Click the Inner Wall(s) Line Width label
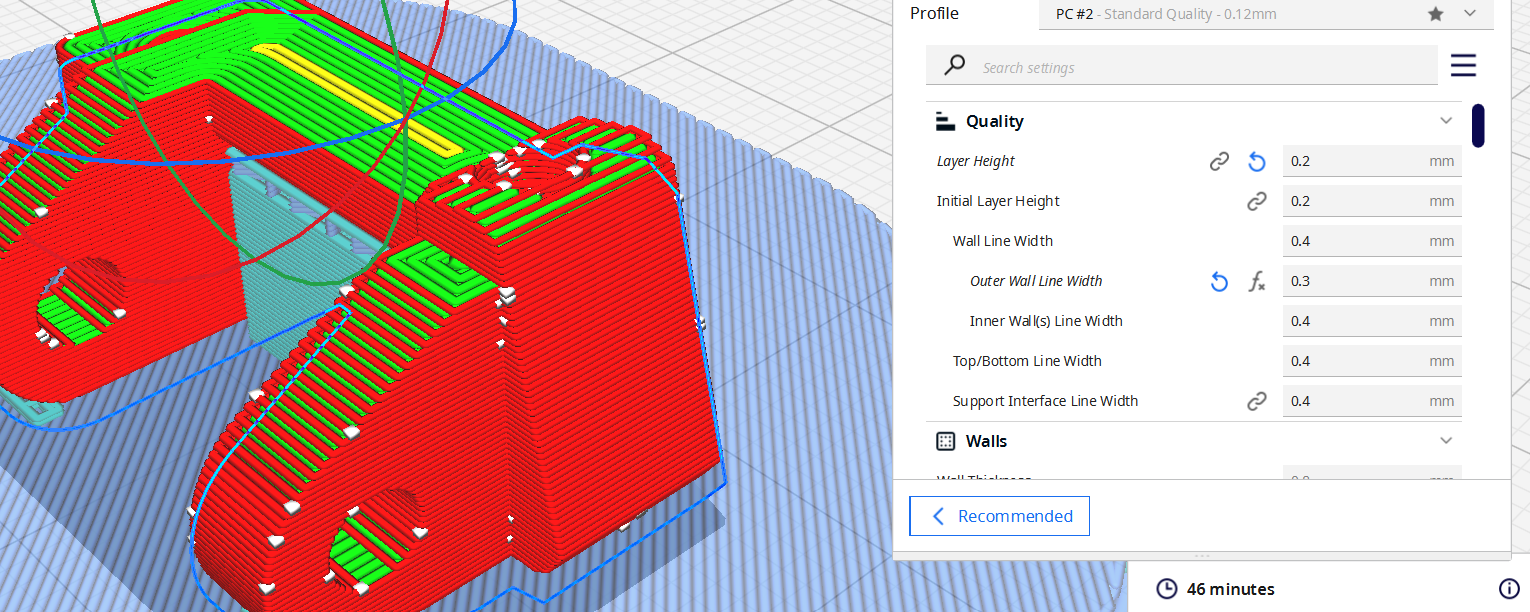The height and width of the screenshot is (612, 1530). (1046, 321)
